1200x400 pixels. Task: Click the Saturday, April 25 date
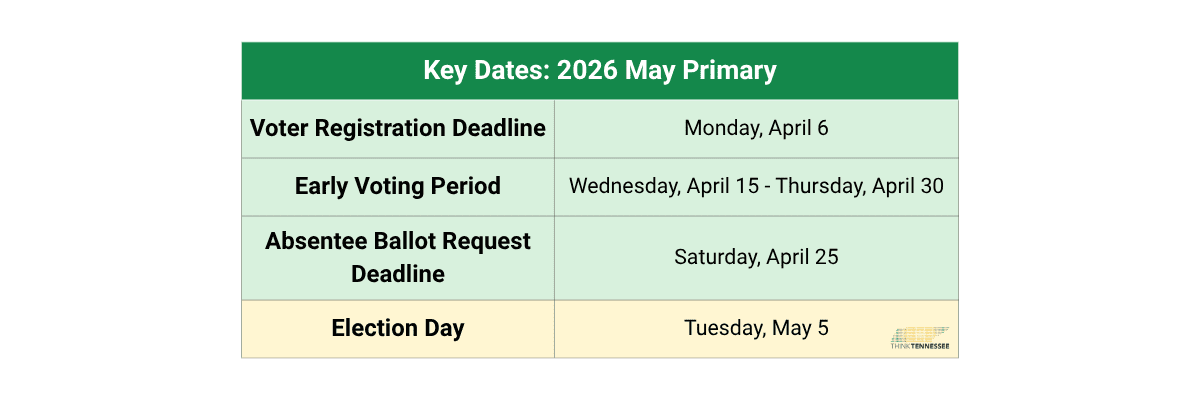(x=756, y=257)
